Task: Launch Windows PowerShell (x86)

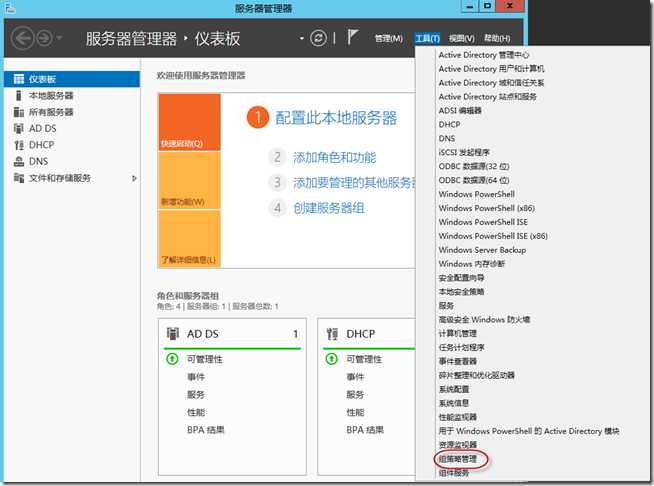Action: point(487,208)
